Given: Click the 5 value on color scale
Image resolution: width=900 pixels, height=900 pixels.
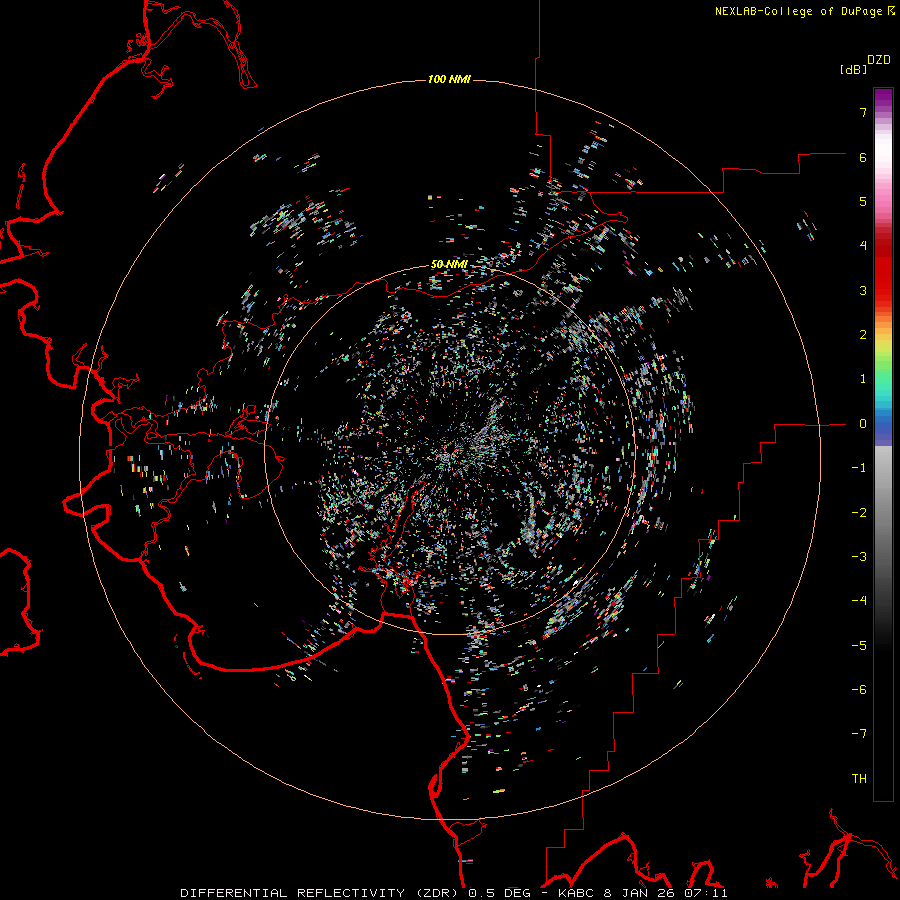Looking at the screenshot, I should point(863,201).
